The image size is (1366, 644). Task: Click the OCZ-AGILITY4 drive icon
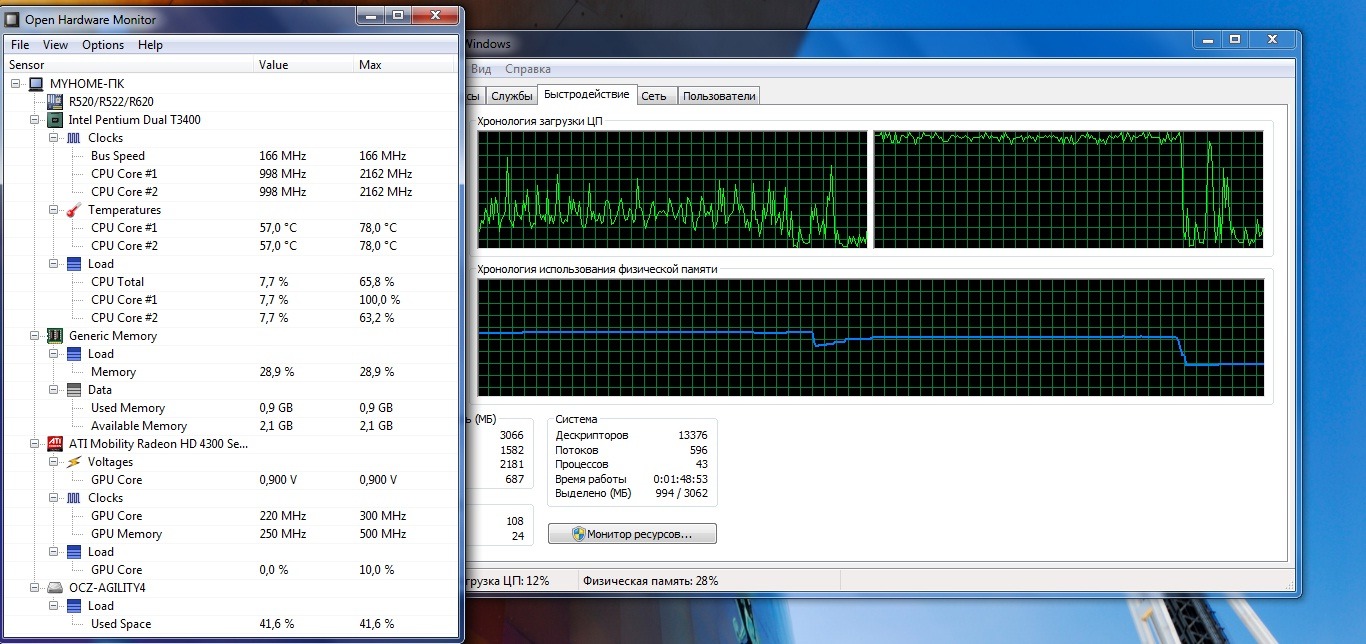(55, 588)
